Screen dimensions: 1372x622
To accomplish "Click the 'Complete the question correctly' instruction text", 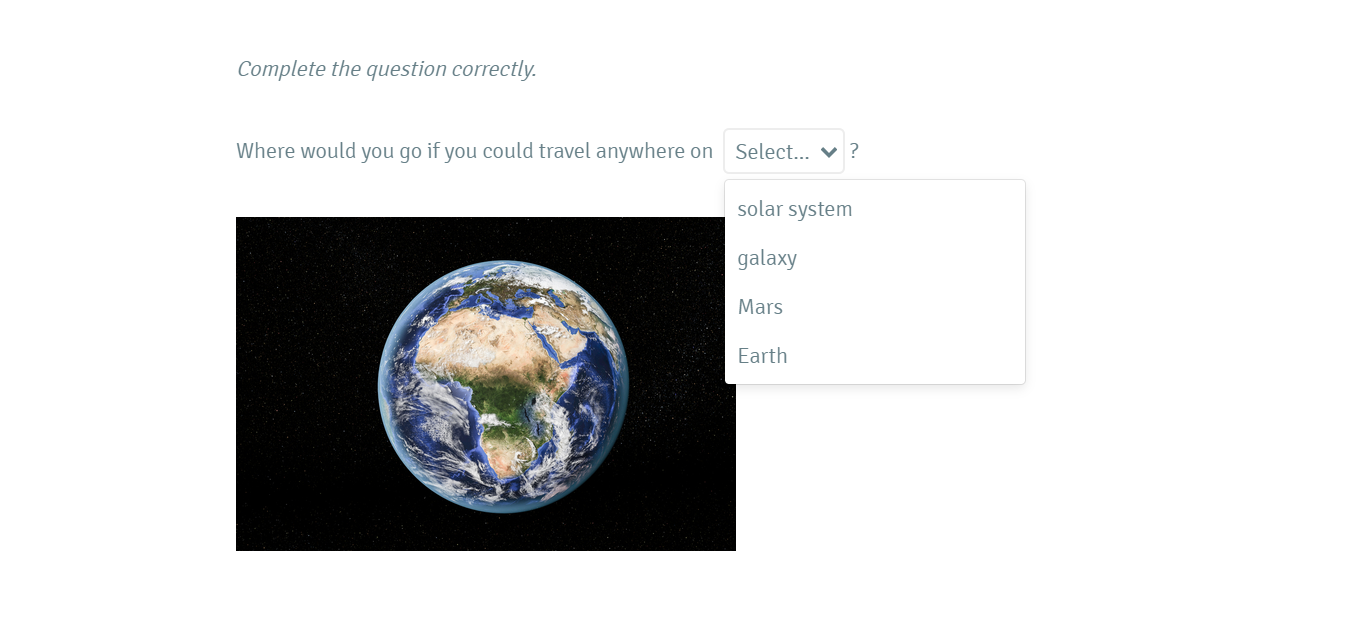I will pos(386,69).
